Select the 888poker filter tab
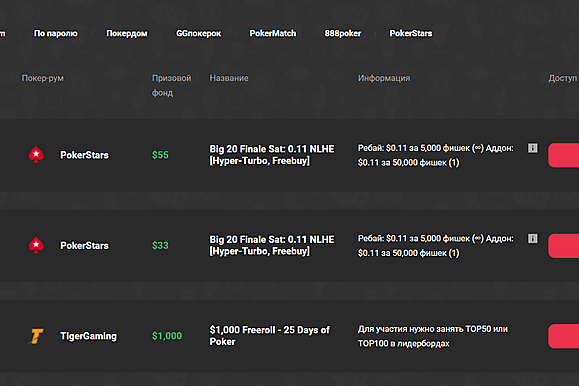579x386 pixels. tap(343, 34)
